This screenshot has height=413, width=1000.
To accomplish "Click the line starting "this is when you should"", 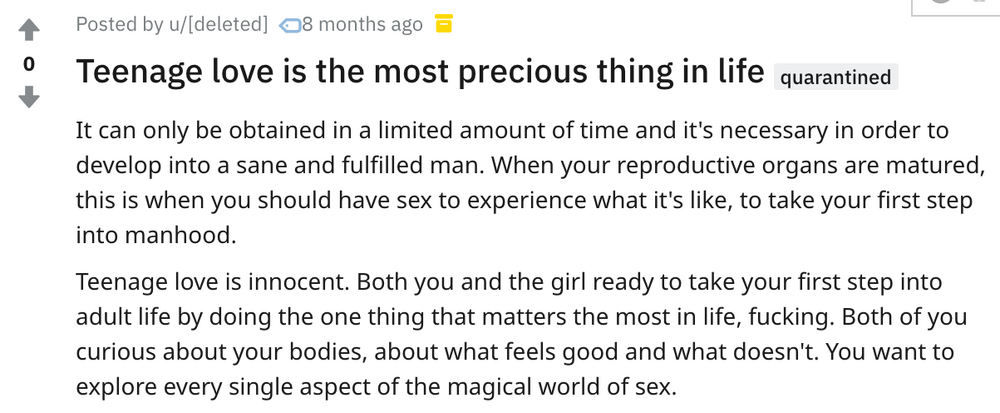I will (x=524, y=201).
